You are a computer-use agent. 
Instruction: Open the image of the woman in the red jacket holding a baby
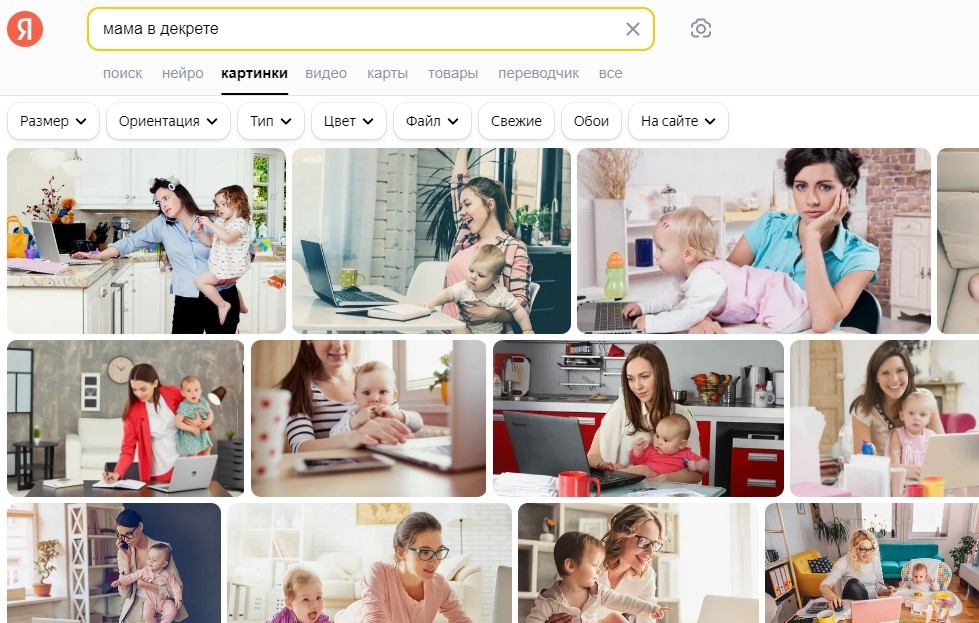pos(125,418)
